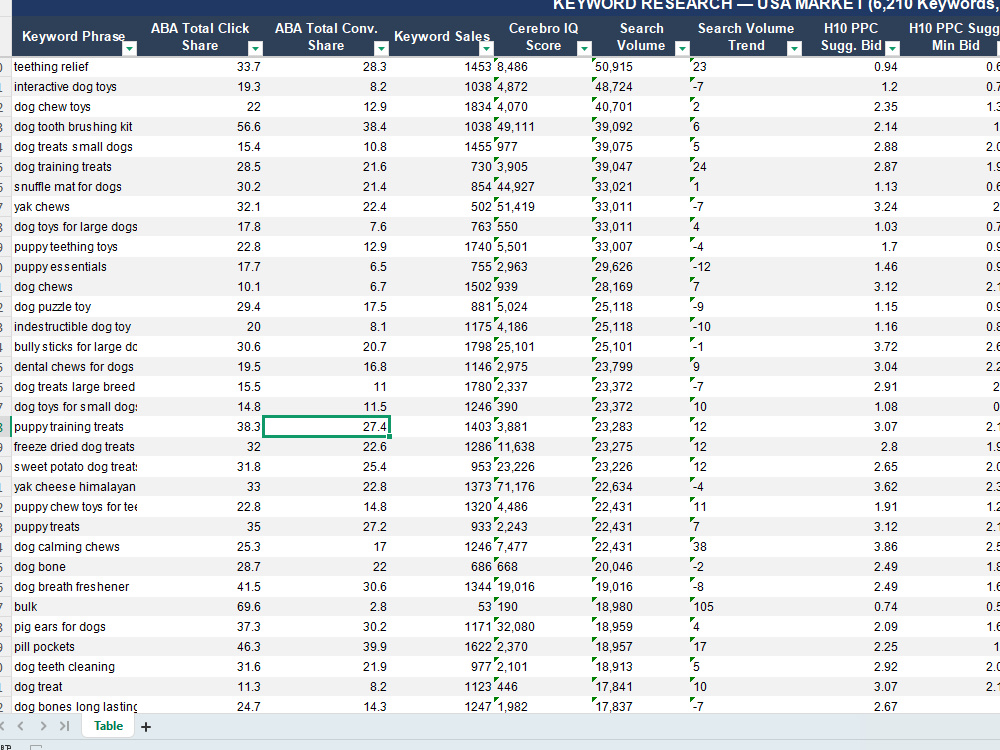Select the 'puppy training treats' cell

coord(74,427)
